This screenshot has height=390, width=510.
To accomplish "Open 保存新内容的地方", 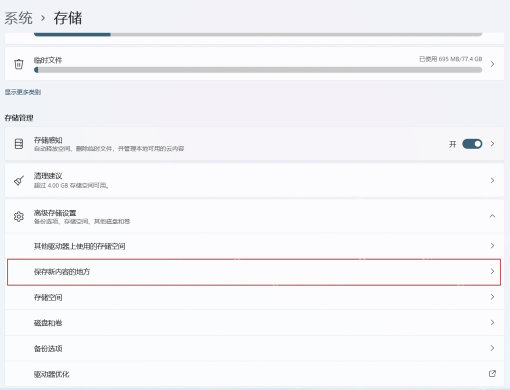I will pyautogui.click(x=254, y=272).
